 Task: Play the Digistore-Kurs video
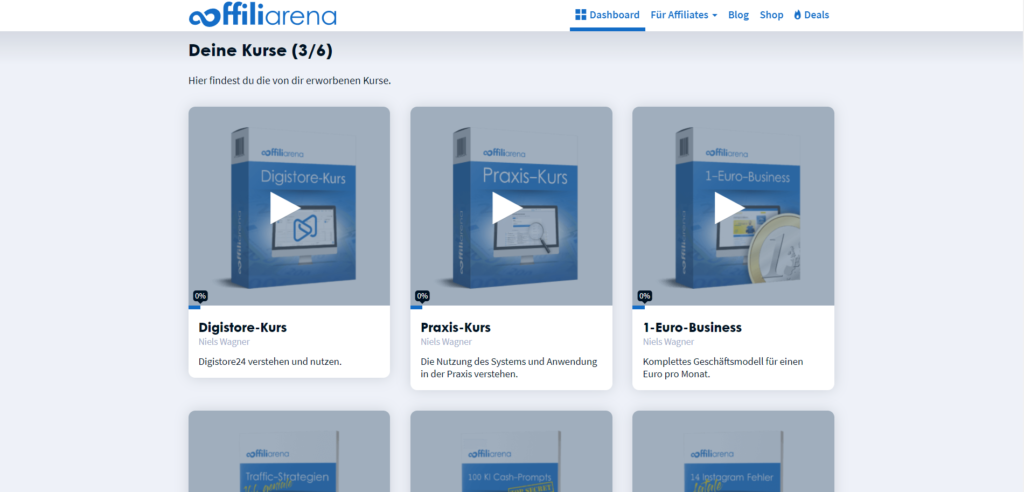click(285, 208)
